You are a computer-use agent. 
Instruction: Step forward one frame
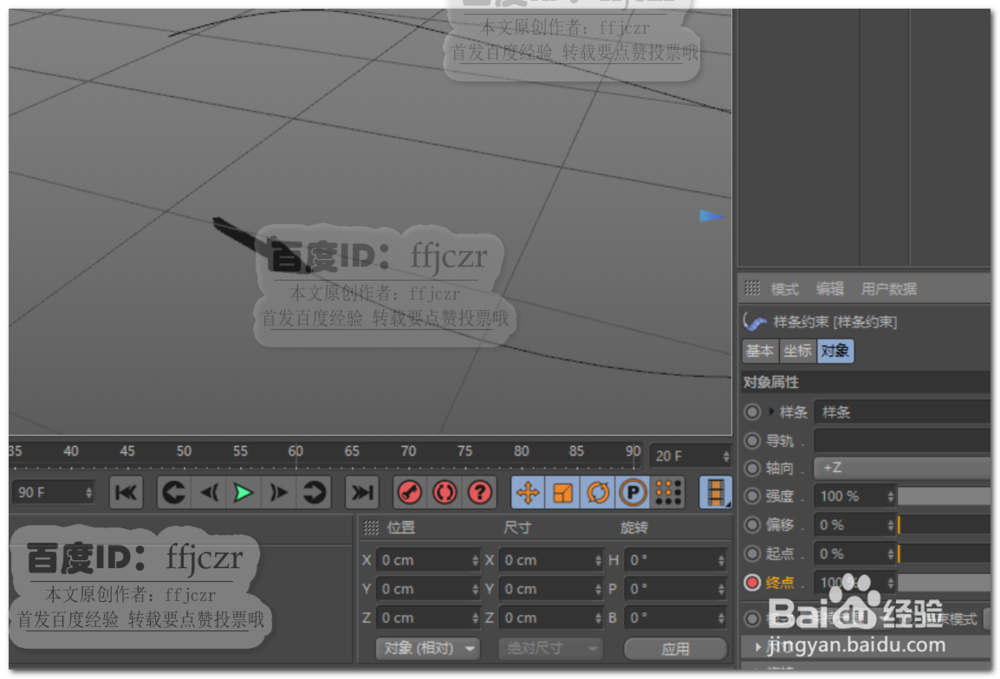[279, 492]
